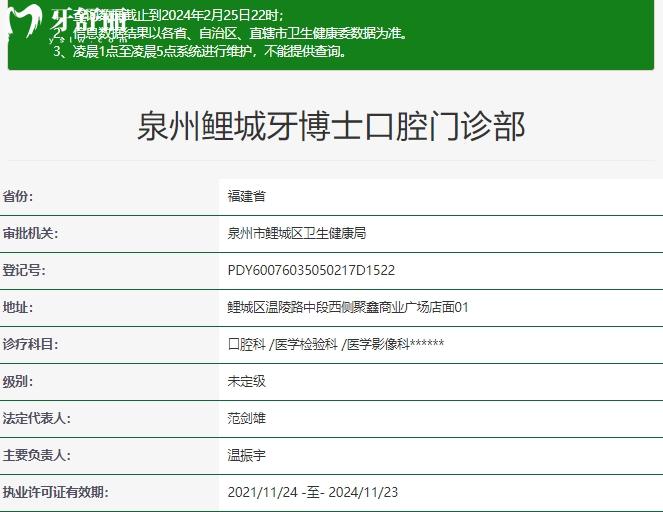663x512 pixels.
Task: Click the 审批机关 label
Action: pos(30,233)
